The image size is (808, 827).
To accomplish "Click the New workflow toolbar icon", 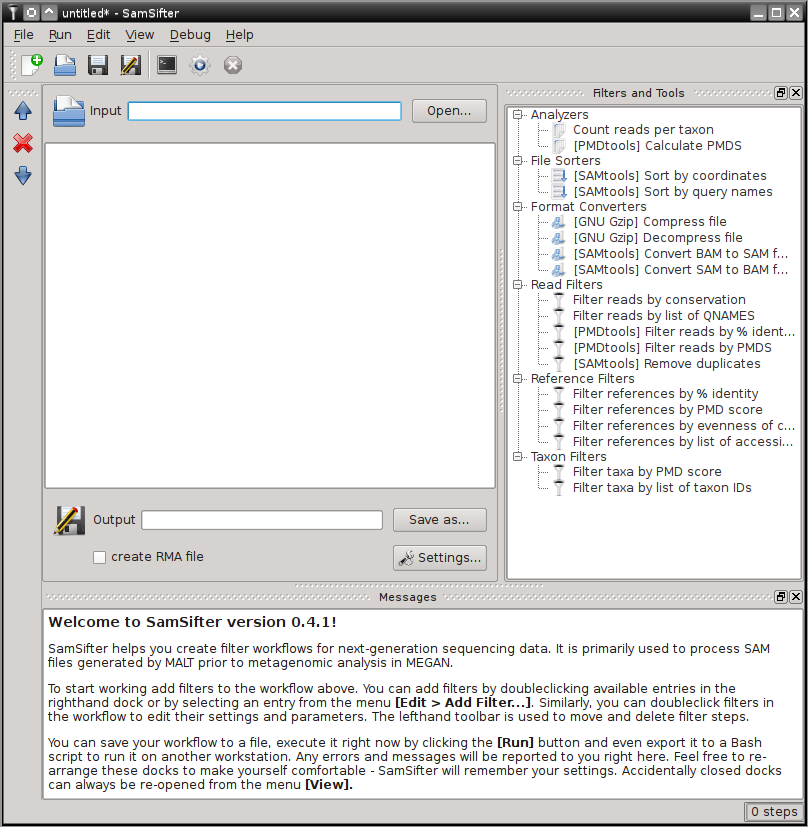I will pyautogui.click(x=32, y=65).
